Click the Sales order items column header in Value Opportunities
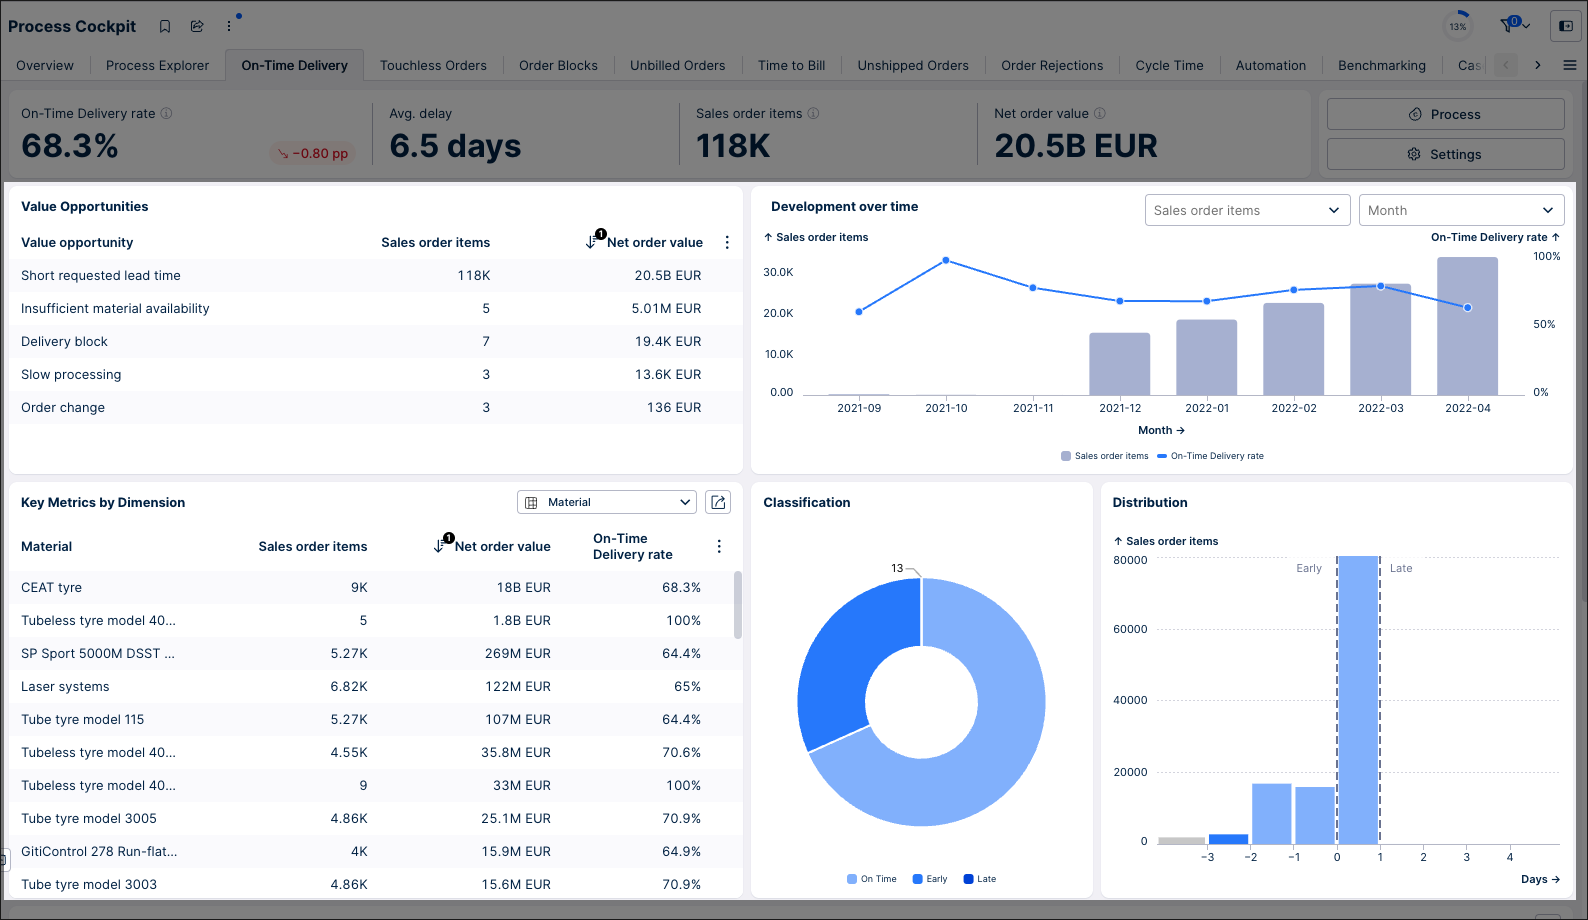This screenshot has height=920, width=1588. coord(435,242)
